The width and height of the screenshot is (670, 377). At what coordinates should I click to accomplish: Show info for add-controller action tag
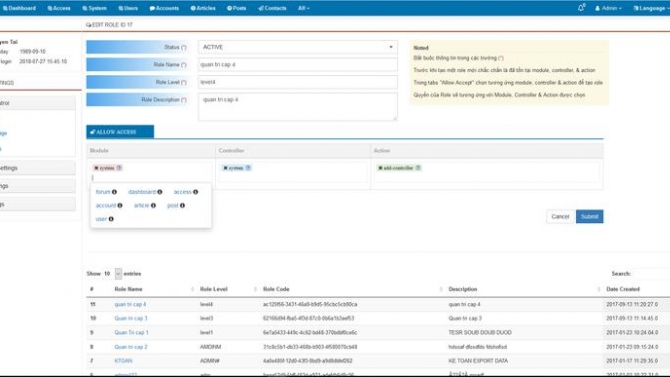click(418, 168)
